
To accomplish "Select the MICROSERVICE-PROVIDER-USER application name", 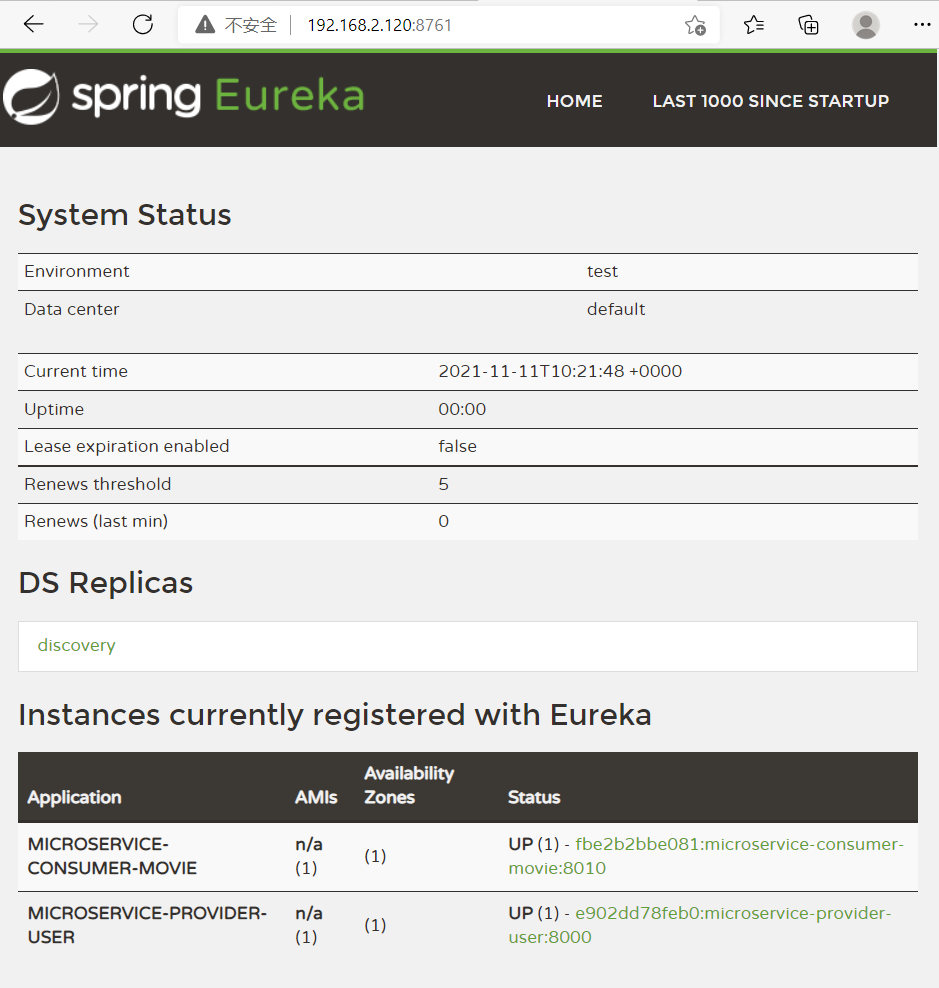I will coord(147,925).
